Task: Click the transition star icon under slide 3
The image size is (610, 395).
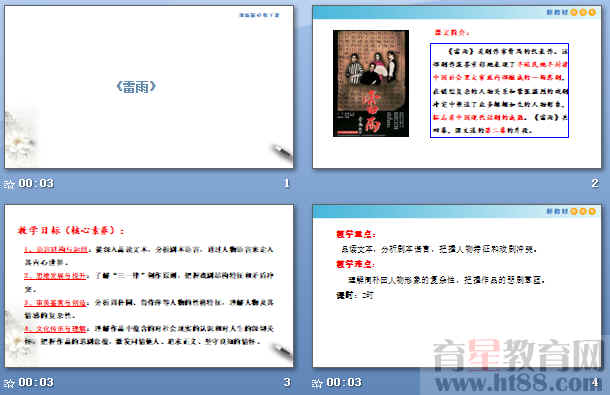Action: point(9,383)
